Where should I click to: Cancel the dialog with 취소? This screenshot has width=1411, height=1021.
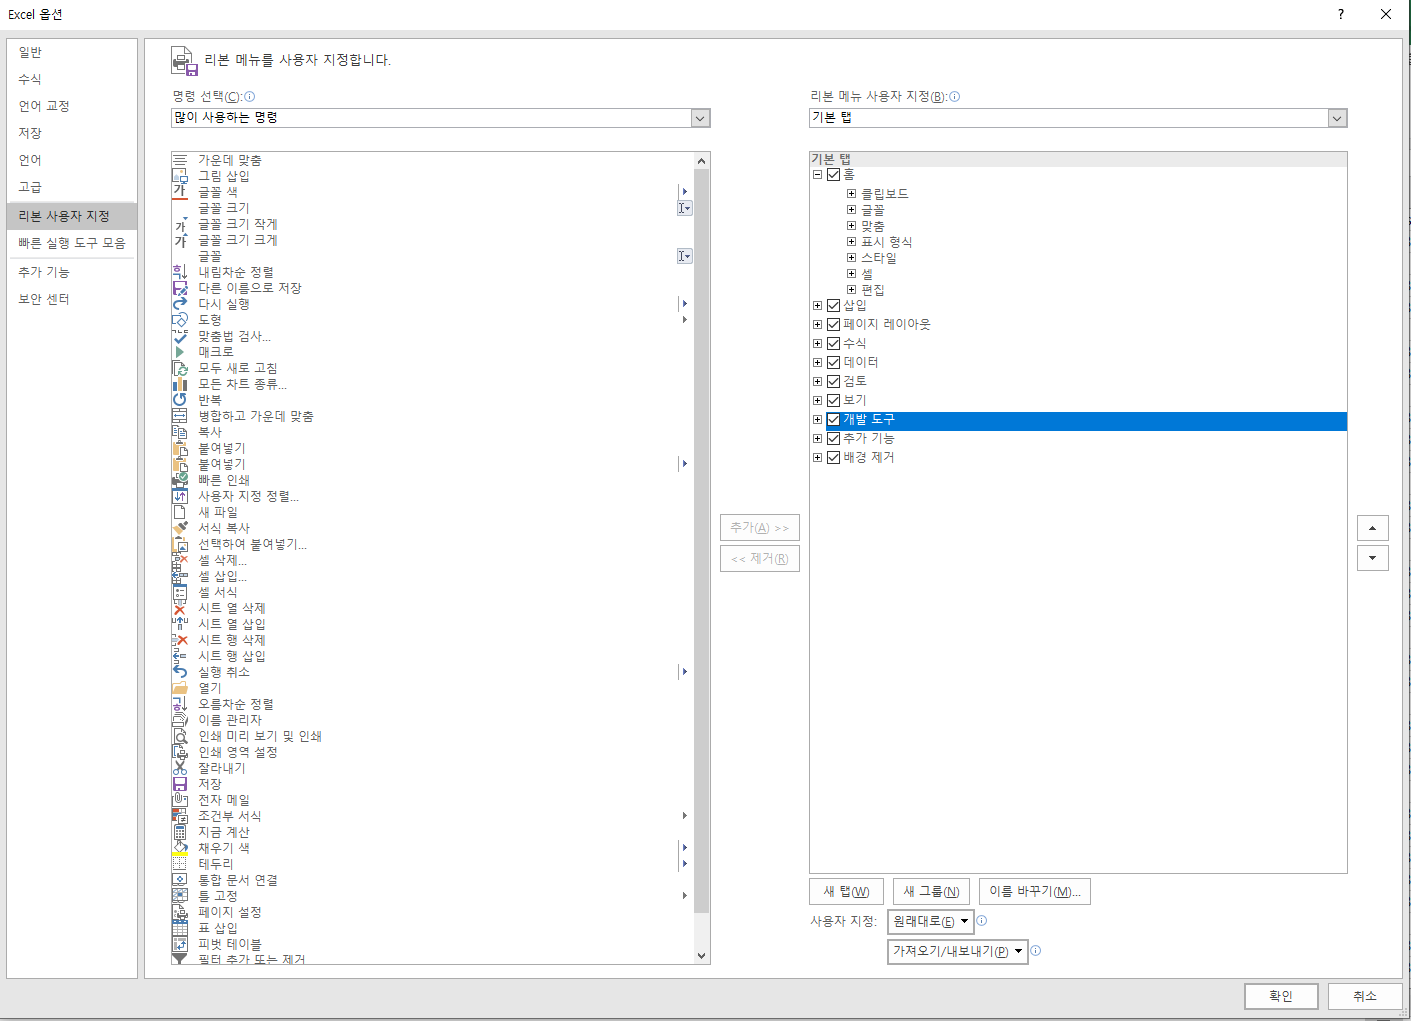pyautogui.click(x=1365, y=996)
